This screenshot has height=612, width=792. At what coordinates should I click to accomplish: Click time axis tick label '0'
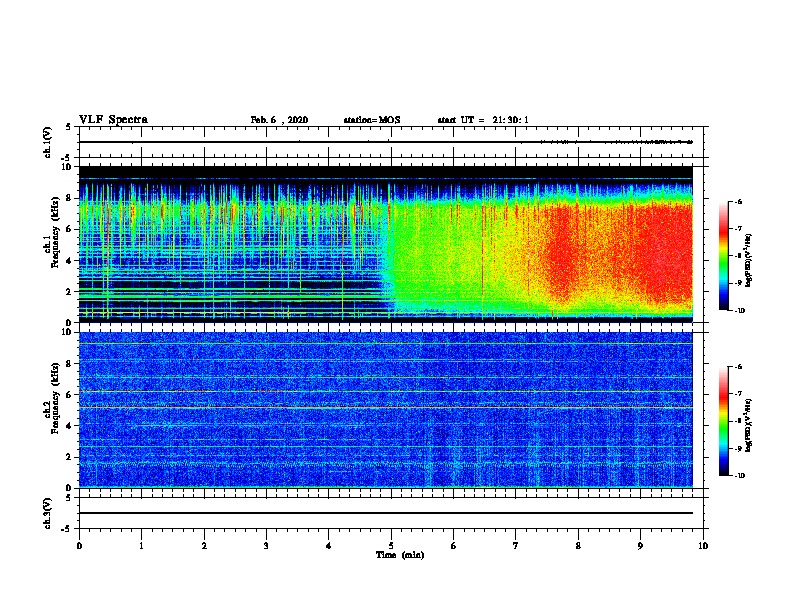point(79,545)
